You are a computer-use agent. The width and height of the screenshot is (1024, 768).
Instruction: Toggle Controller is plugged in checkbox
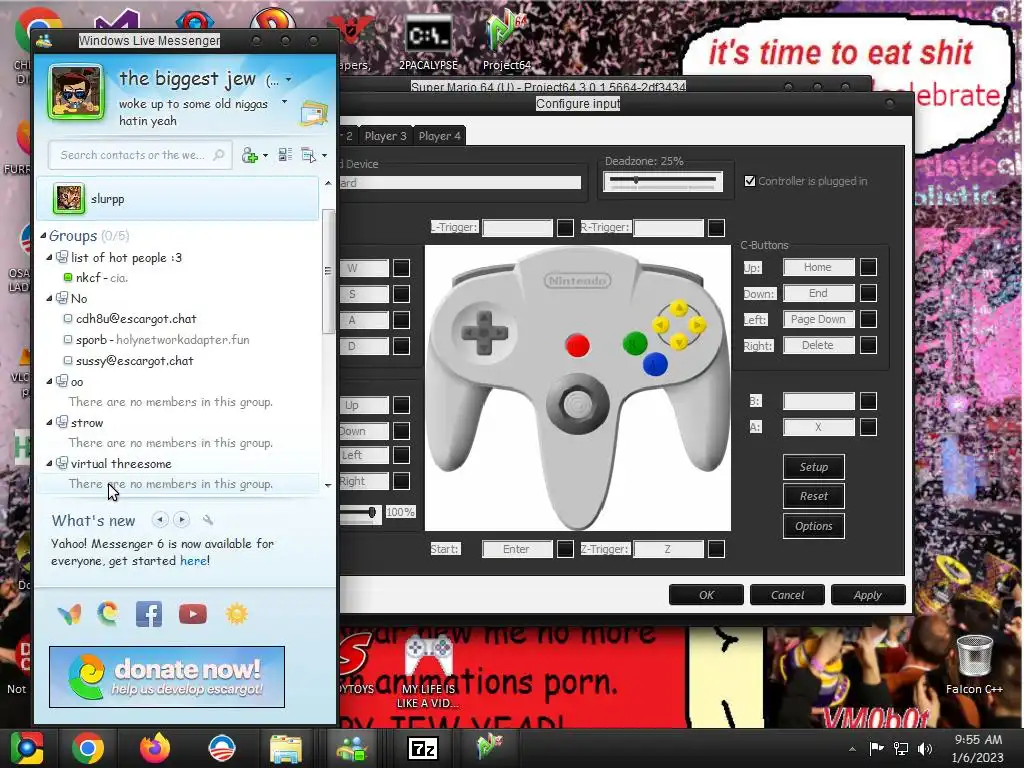750,181
